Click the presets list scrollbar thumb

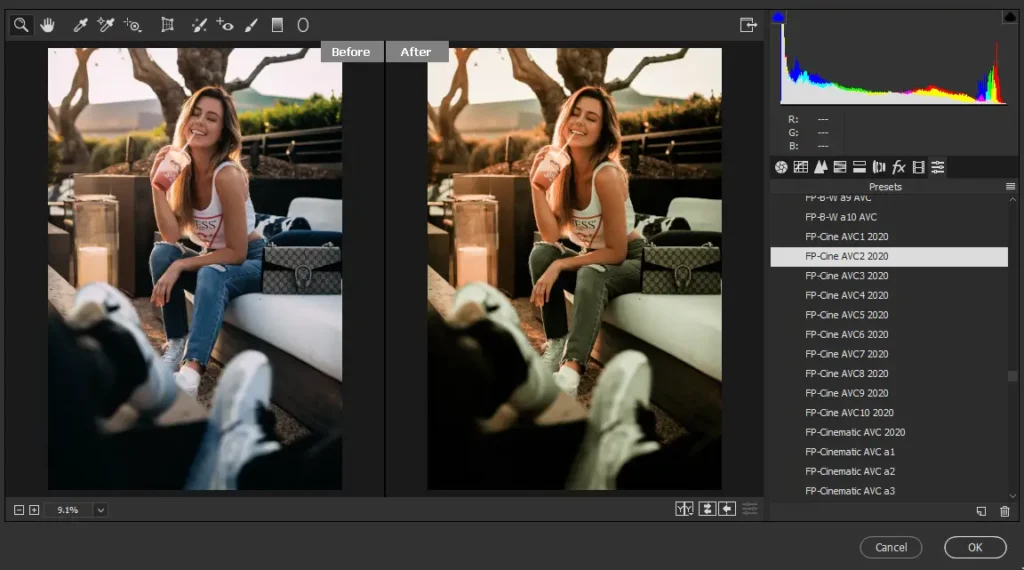point(1012,376)
